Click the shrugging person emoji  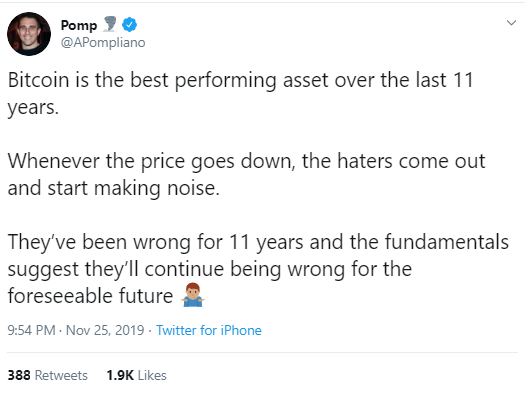pyautogui.click(x=193, y=295)
